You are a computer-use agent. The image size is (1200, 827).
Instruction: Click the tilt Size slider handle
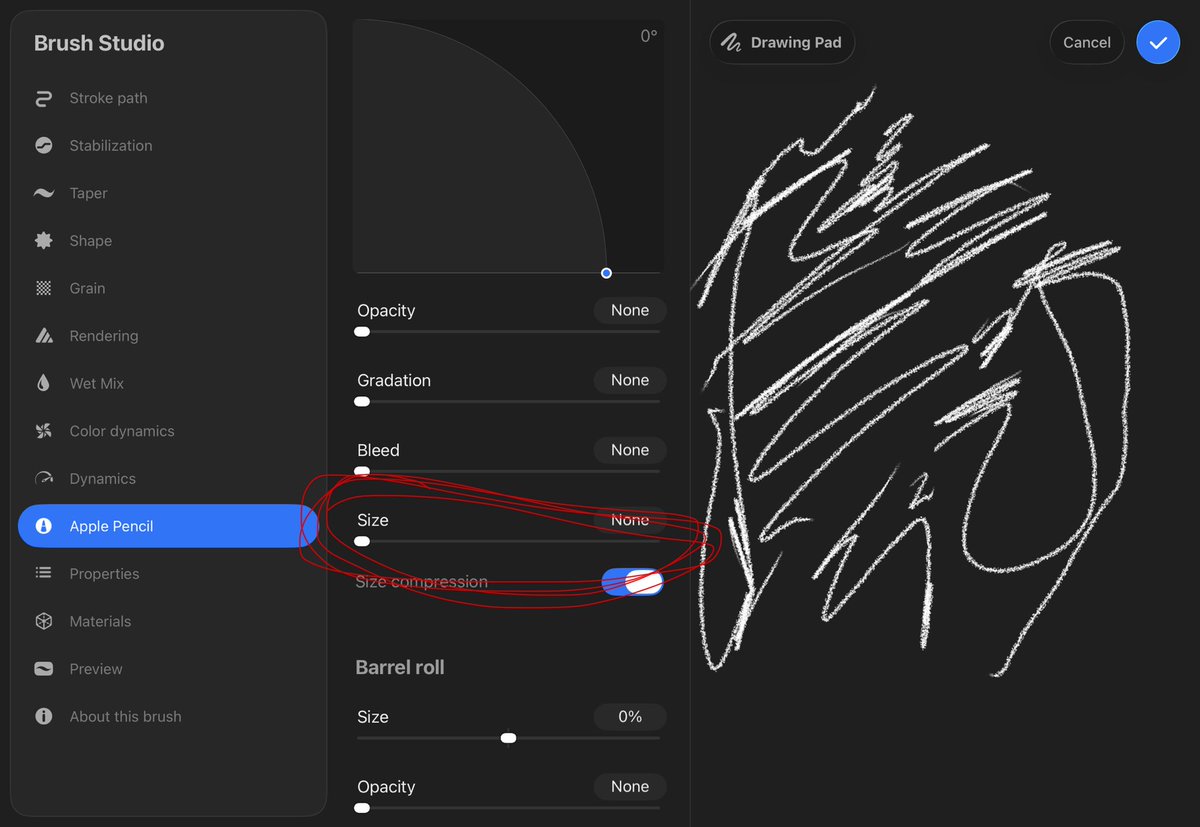pos(362,541)
